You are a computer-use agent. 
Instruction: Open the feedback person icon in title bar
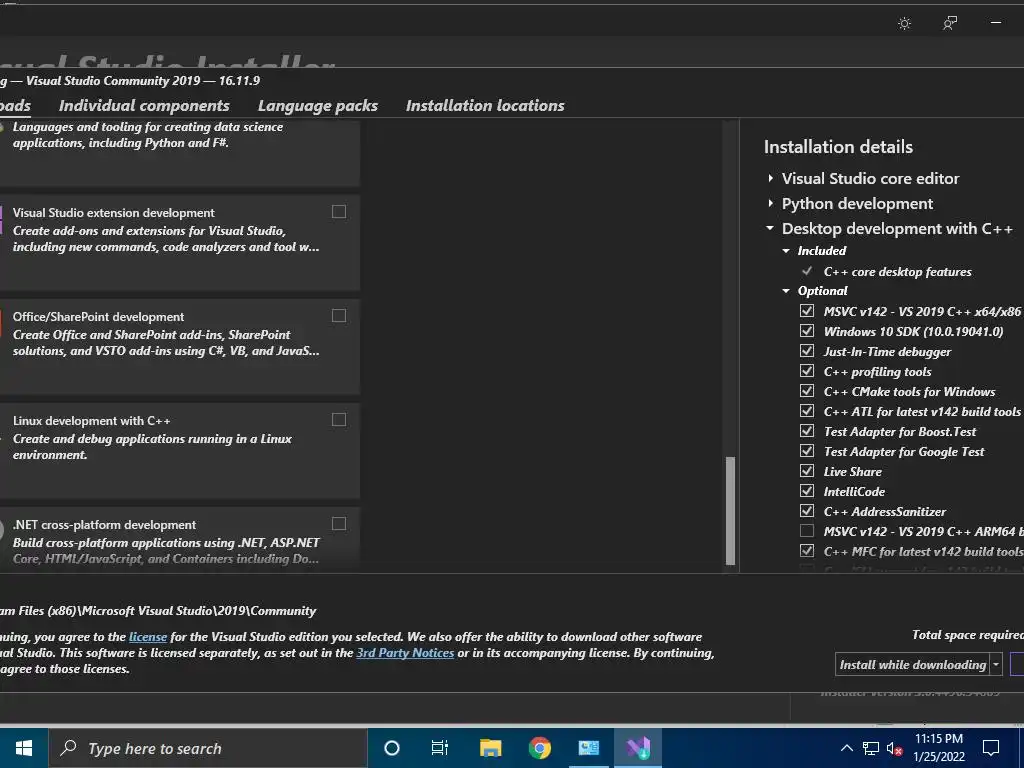(950, 24)
